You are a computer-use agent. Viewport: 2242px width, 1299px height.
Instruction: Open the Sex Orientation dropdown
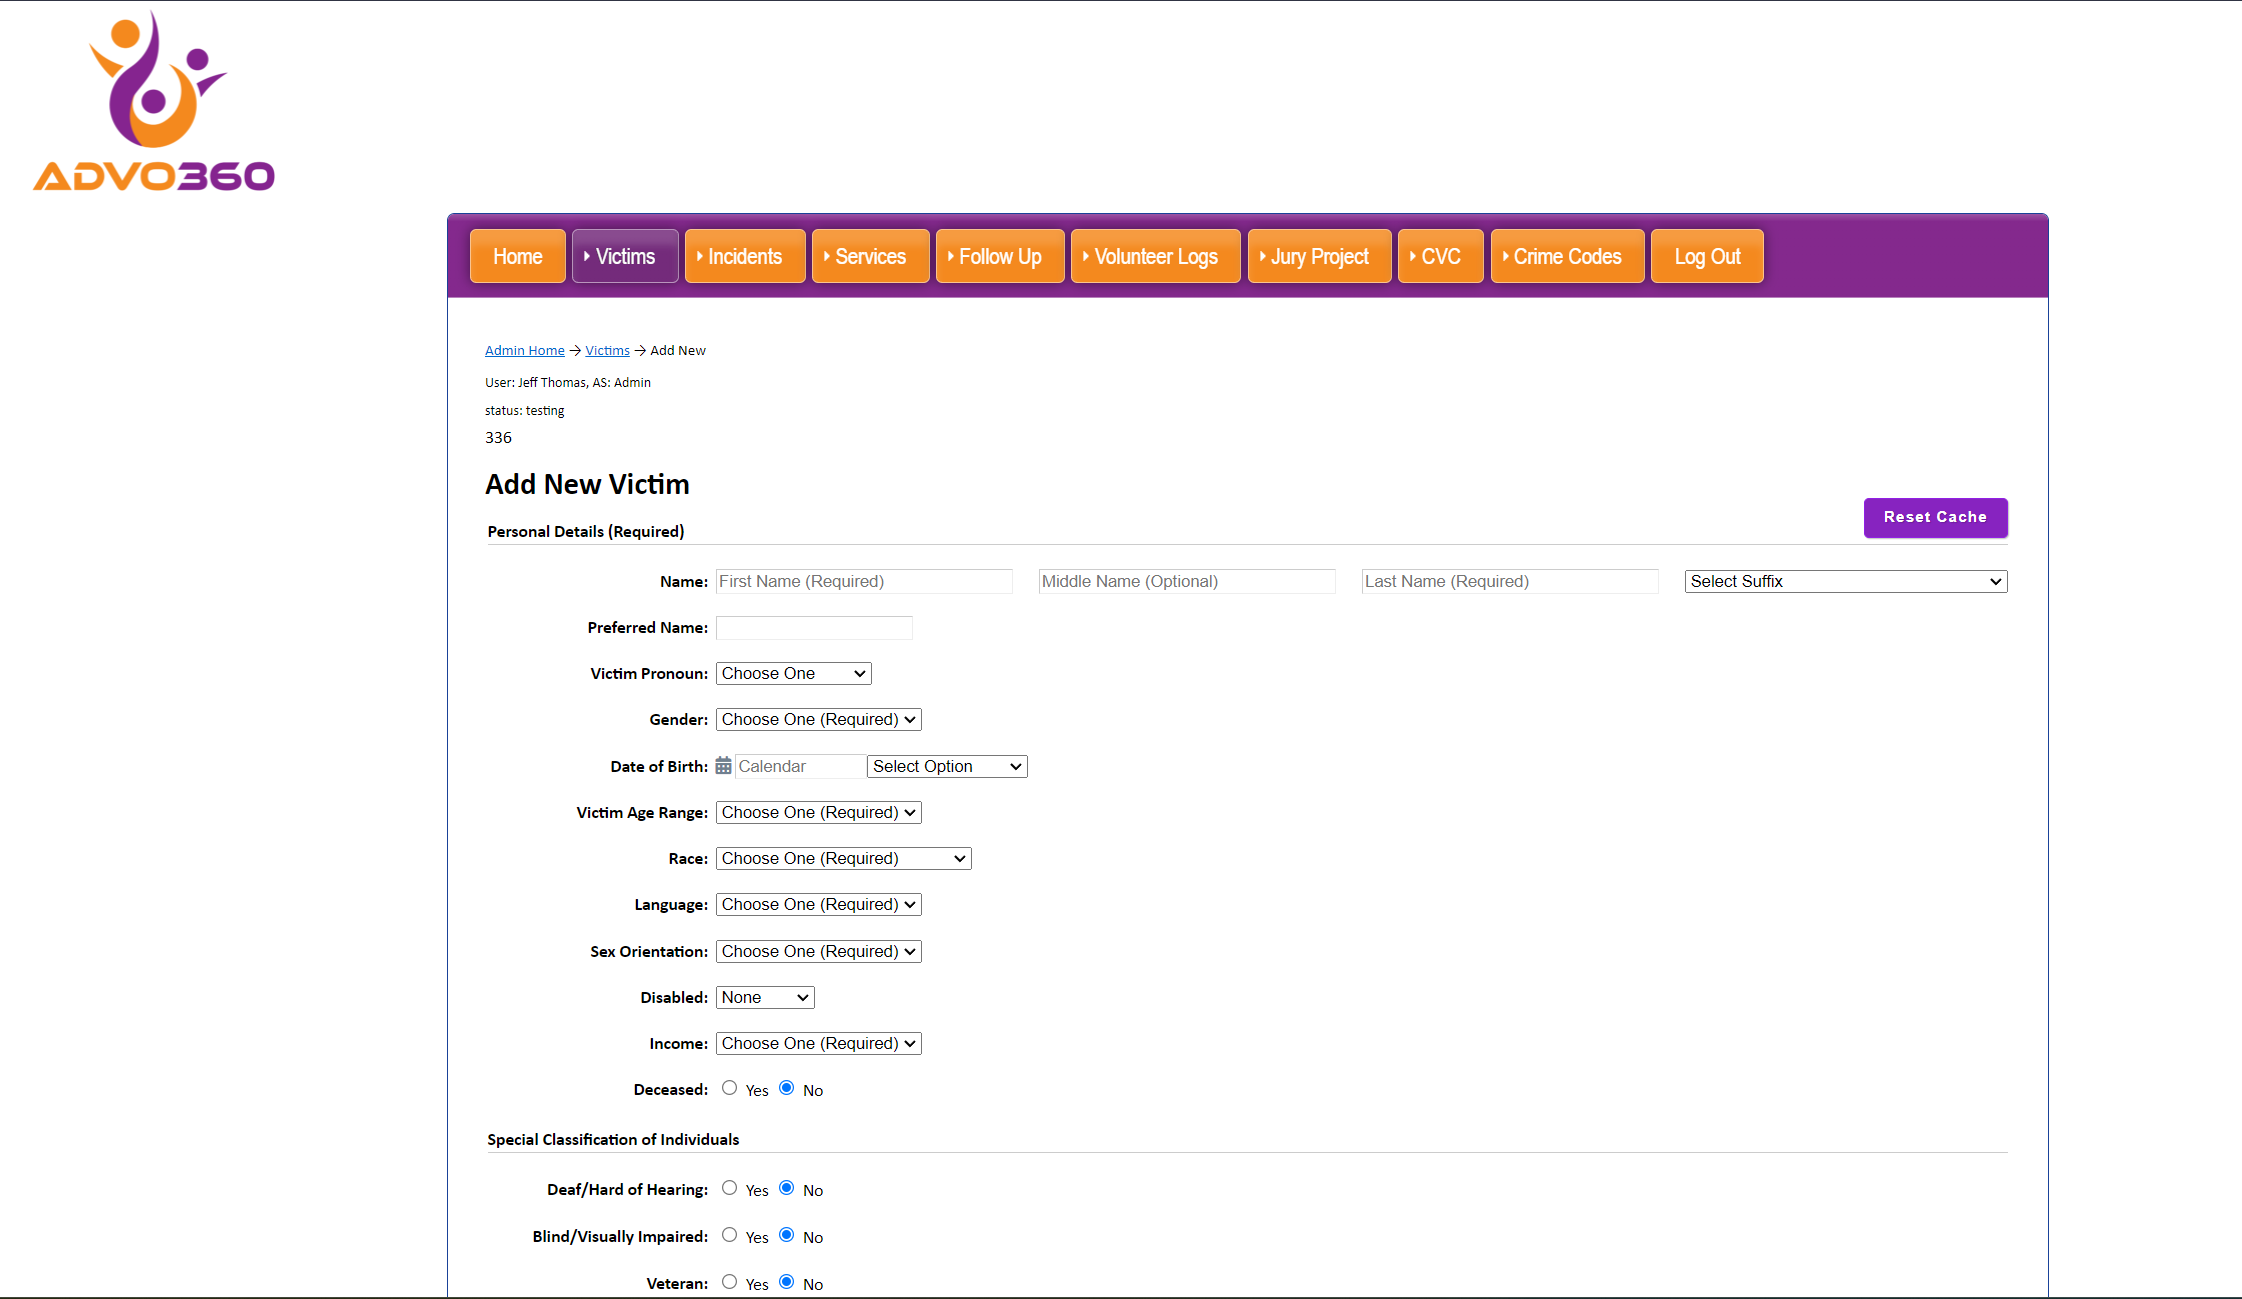click(x=819, y=952)
